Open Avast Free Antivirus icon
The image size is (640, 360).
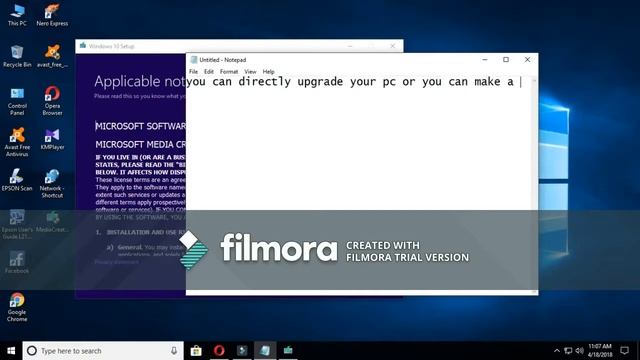(17, 142)
